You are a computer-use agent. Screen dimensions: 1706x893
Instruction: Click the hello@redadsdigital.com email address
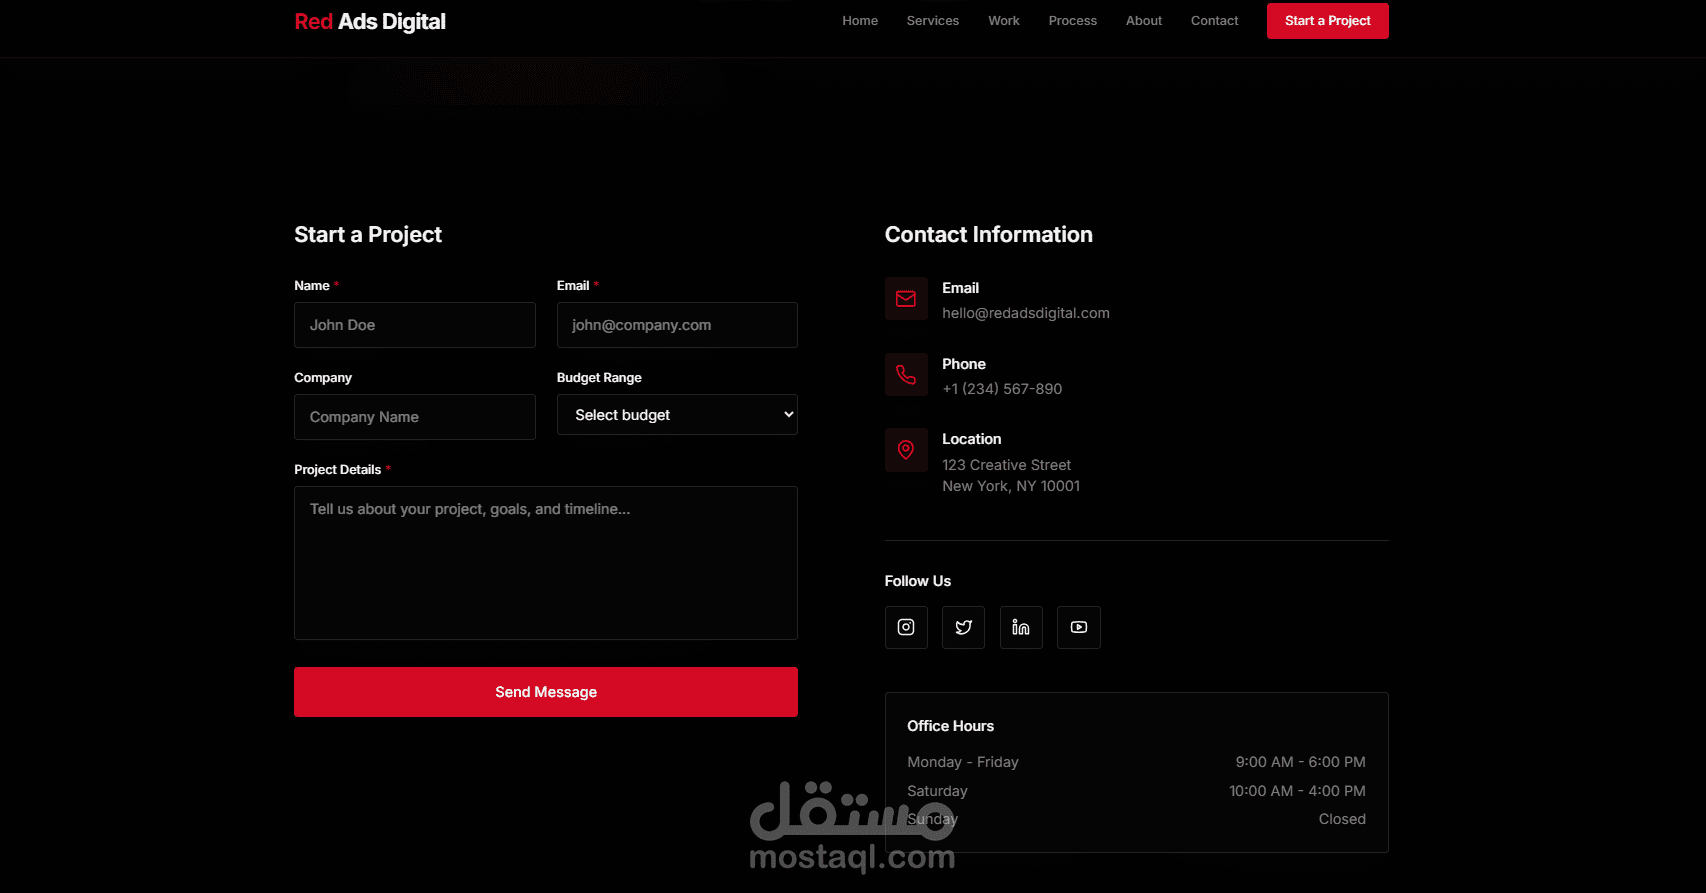[1026, 313]
